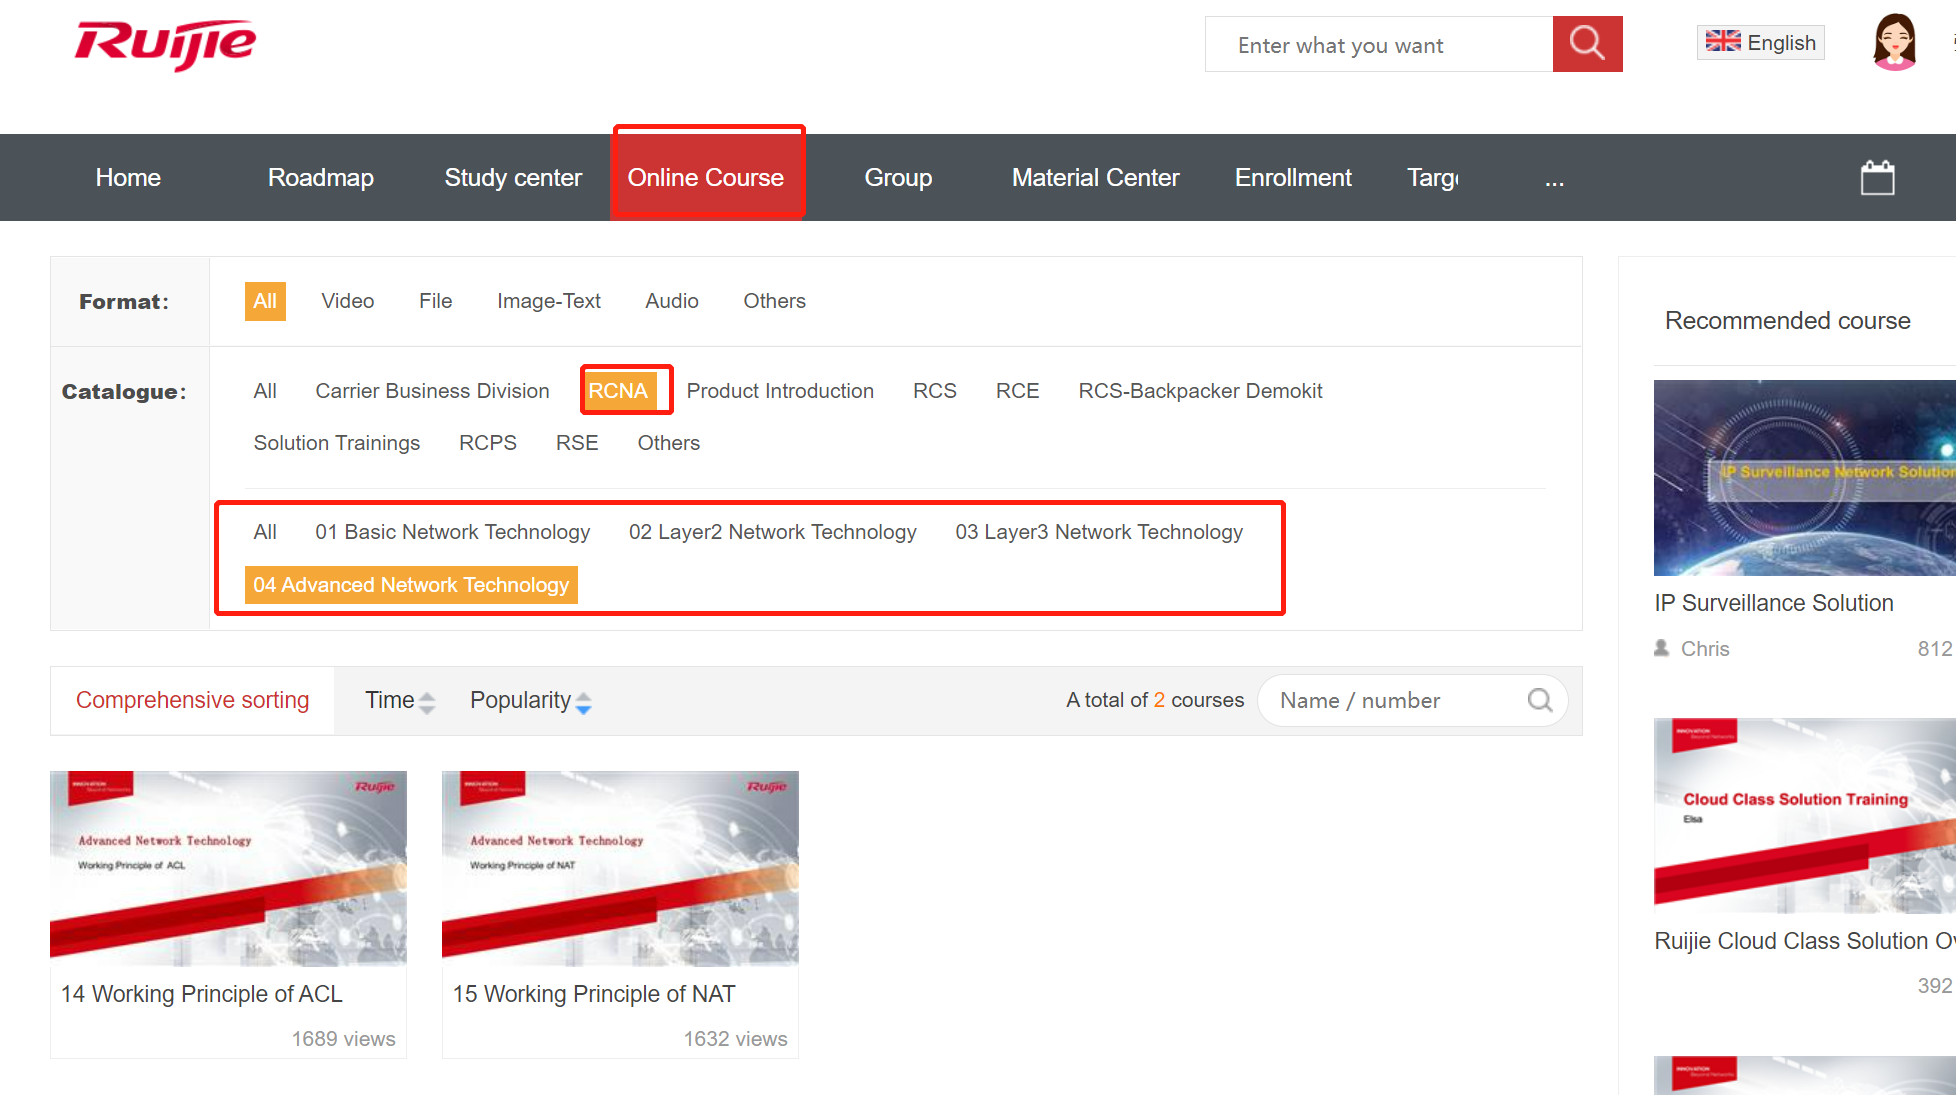Open Cloud Class Solution Training thumbnail
This screenshot has height=1095, width=1956.
click(x=1804, y=815)
